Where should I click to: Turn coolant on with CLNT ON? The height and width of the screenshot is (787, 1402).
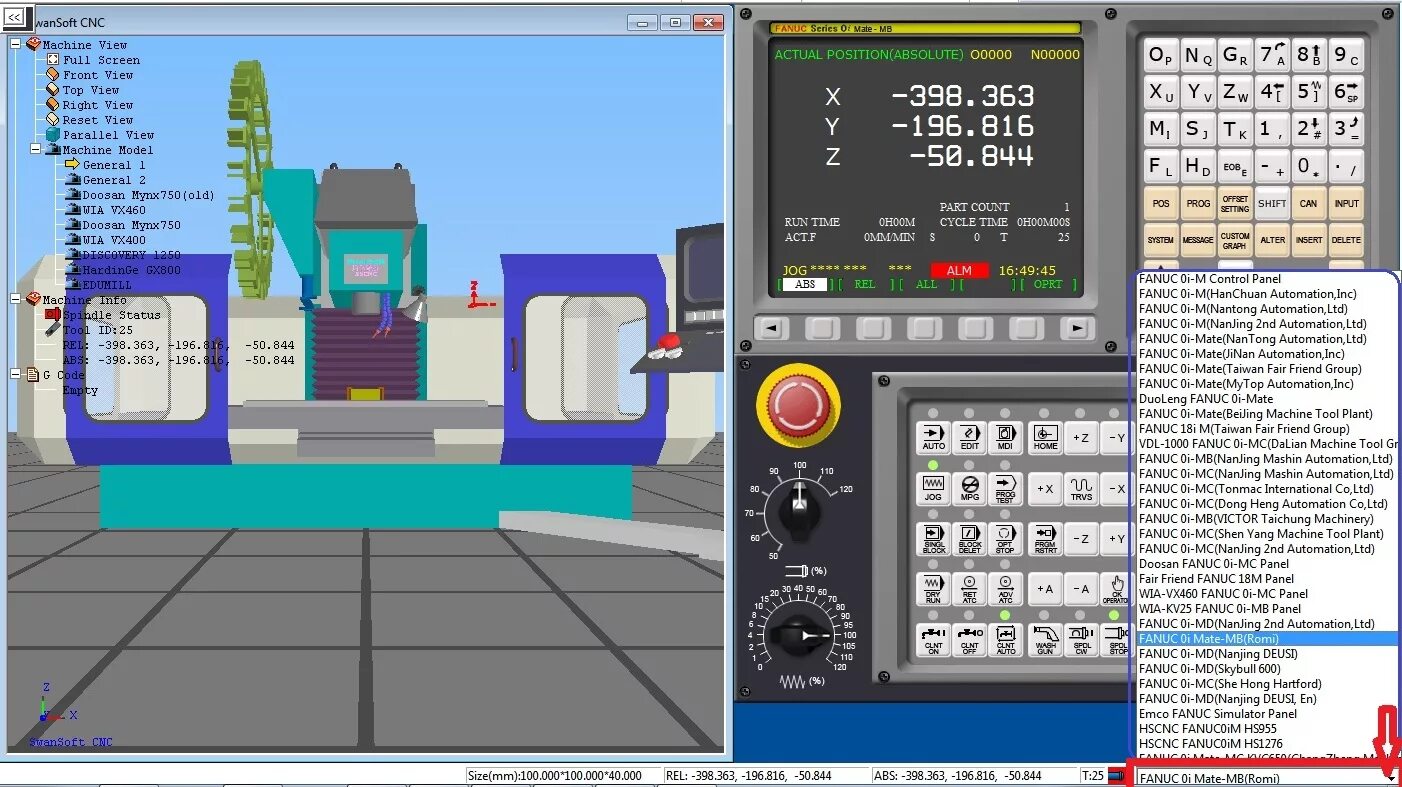point(933,640)
